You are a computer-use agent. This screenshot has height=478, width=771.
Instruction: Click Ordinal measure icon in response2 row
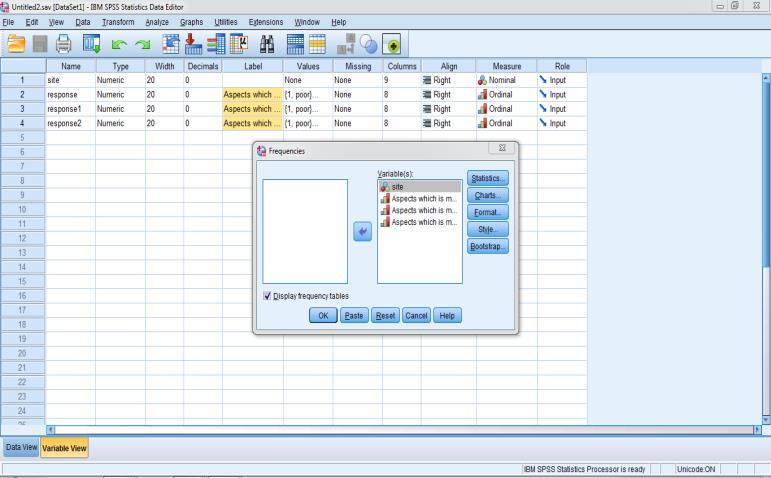pyautogui.click(x=482, y=123)
